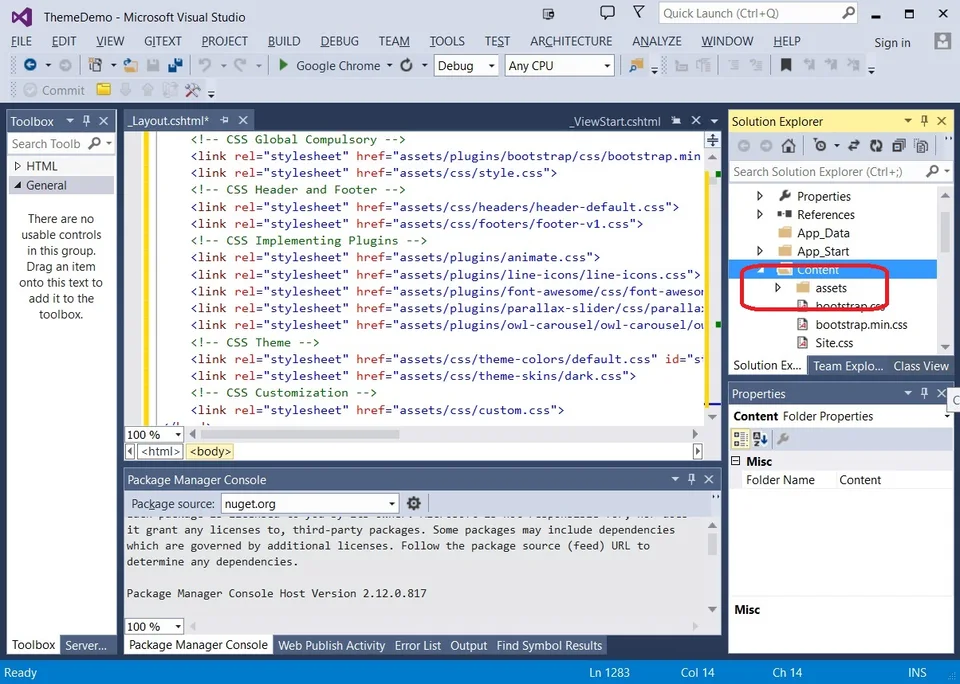
Task: Click the Package Manager Console settings gear
Action: (x=414, y=503)
